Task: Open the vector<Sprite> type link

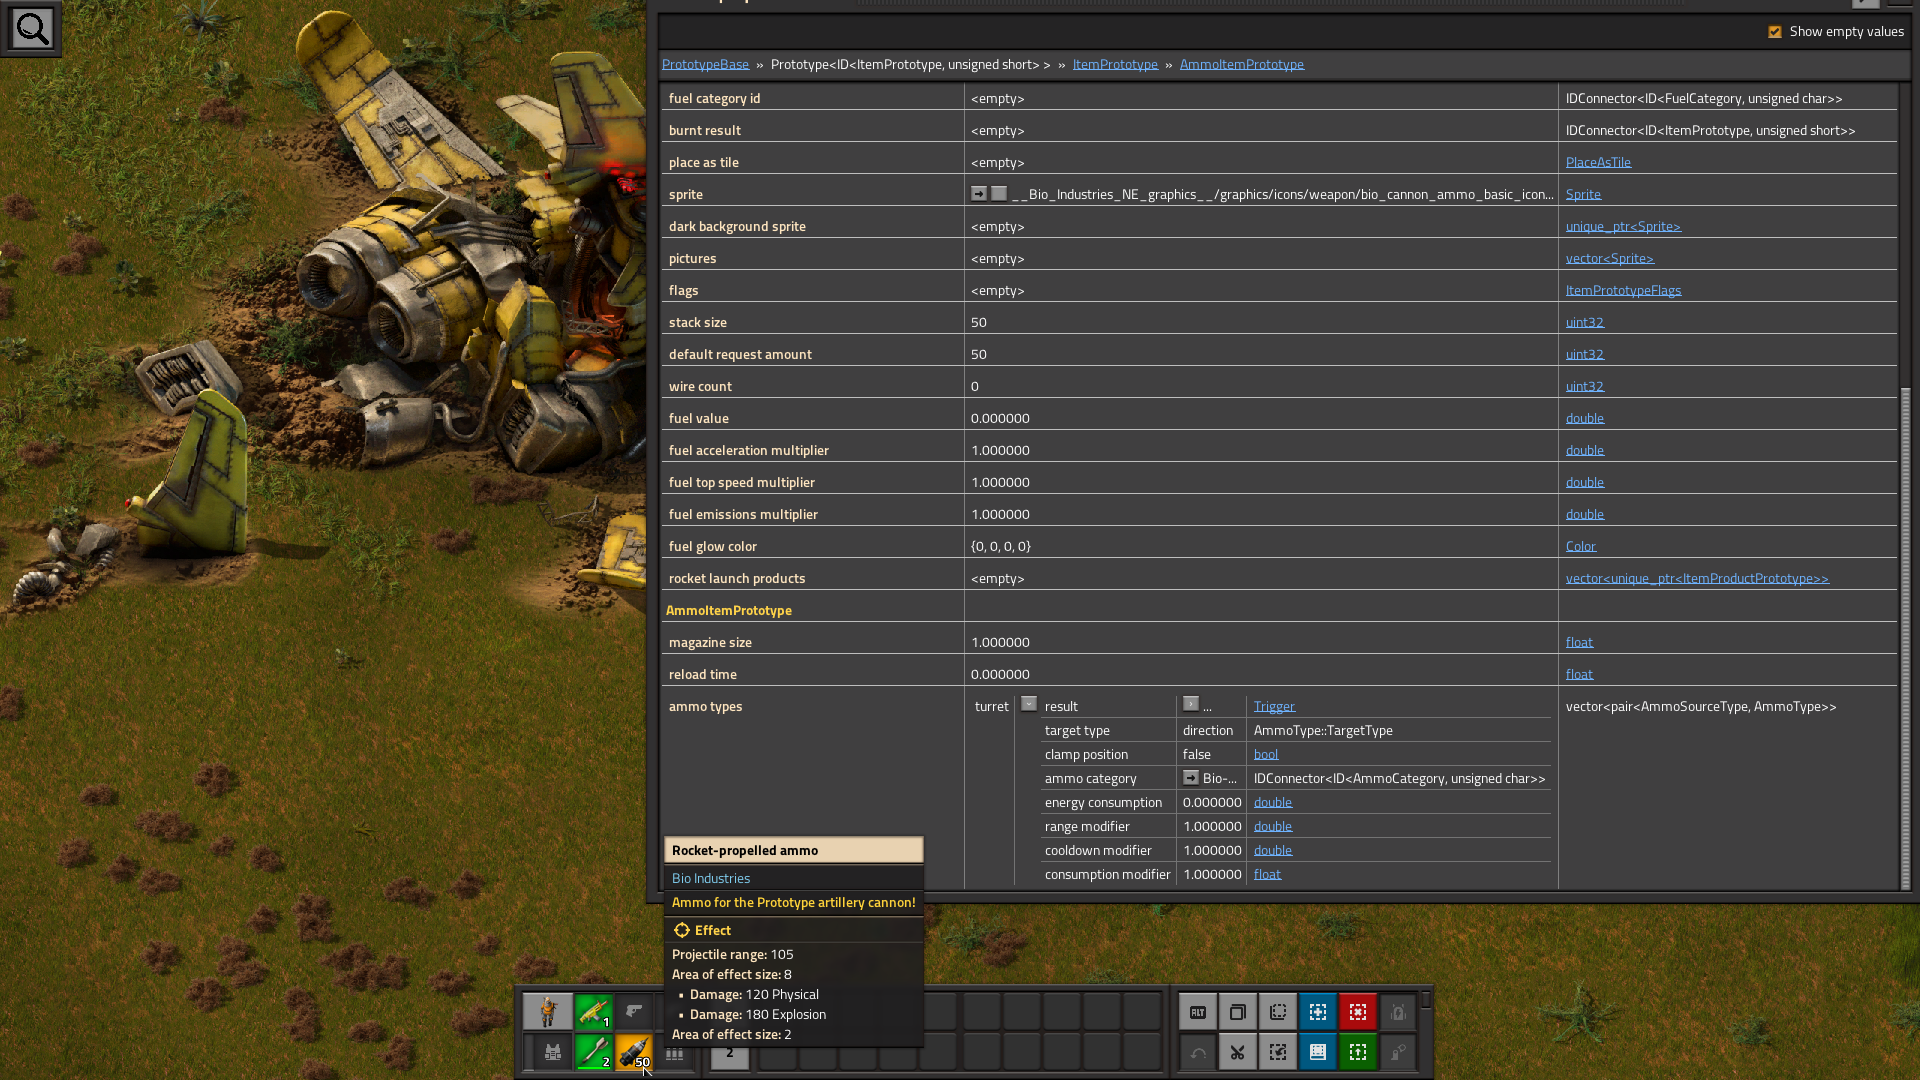Action: [1610, 258]
